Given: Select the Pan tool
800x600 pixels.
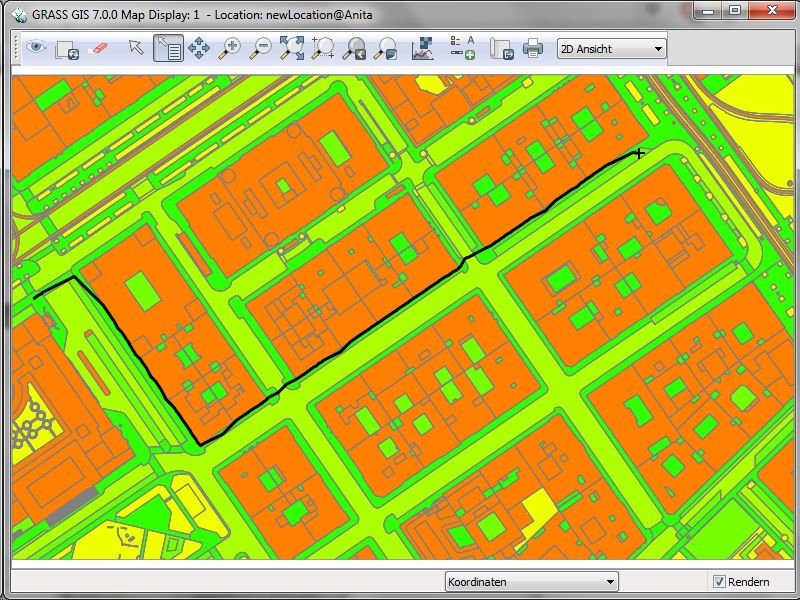Looking at the screenshot, I should (198, 48).
